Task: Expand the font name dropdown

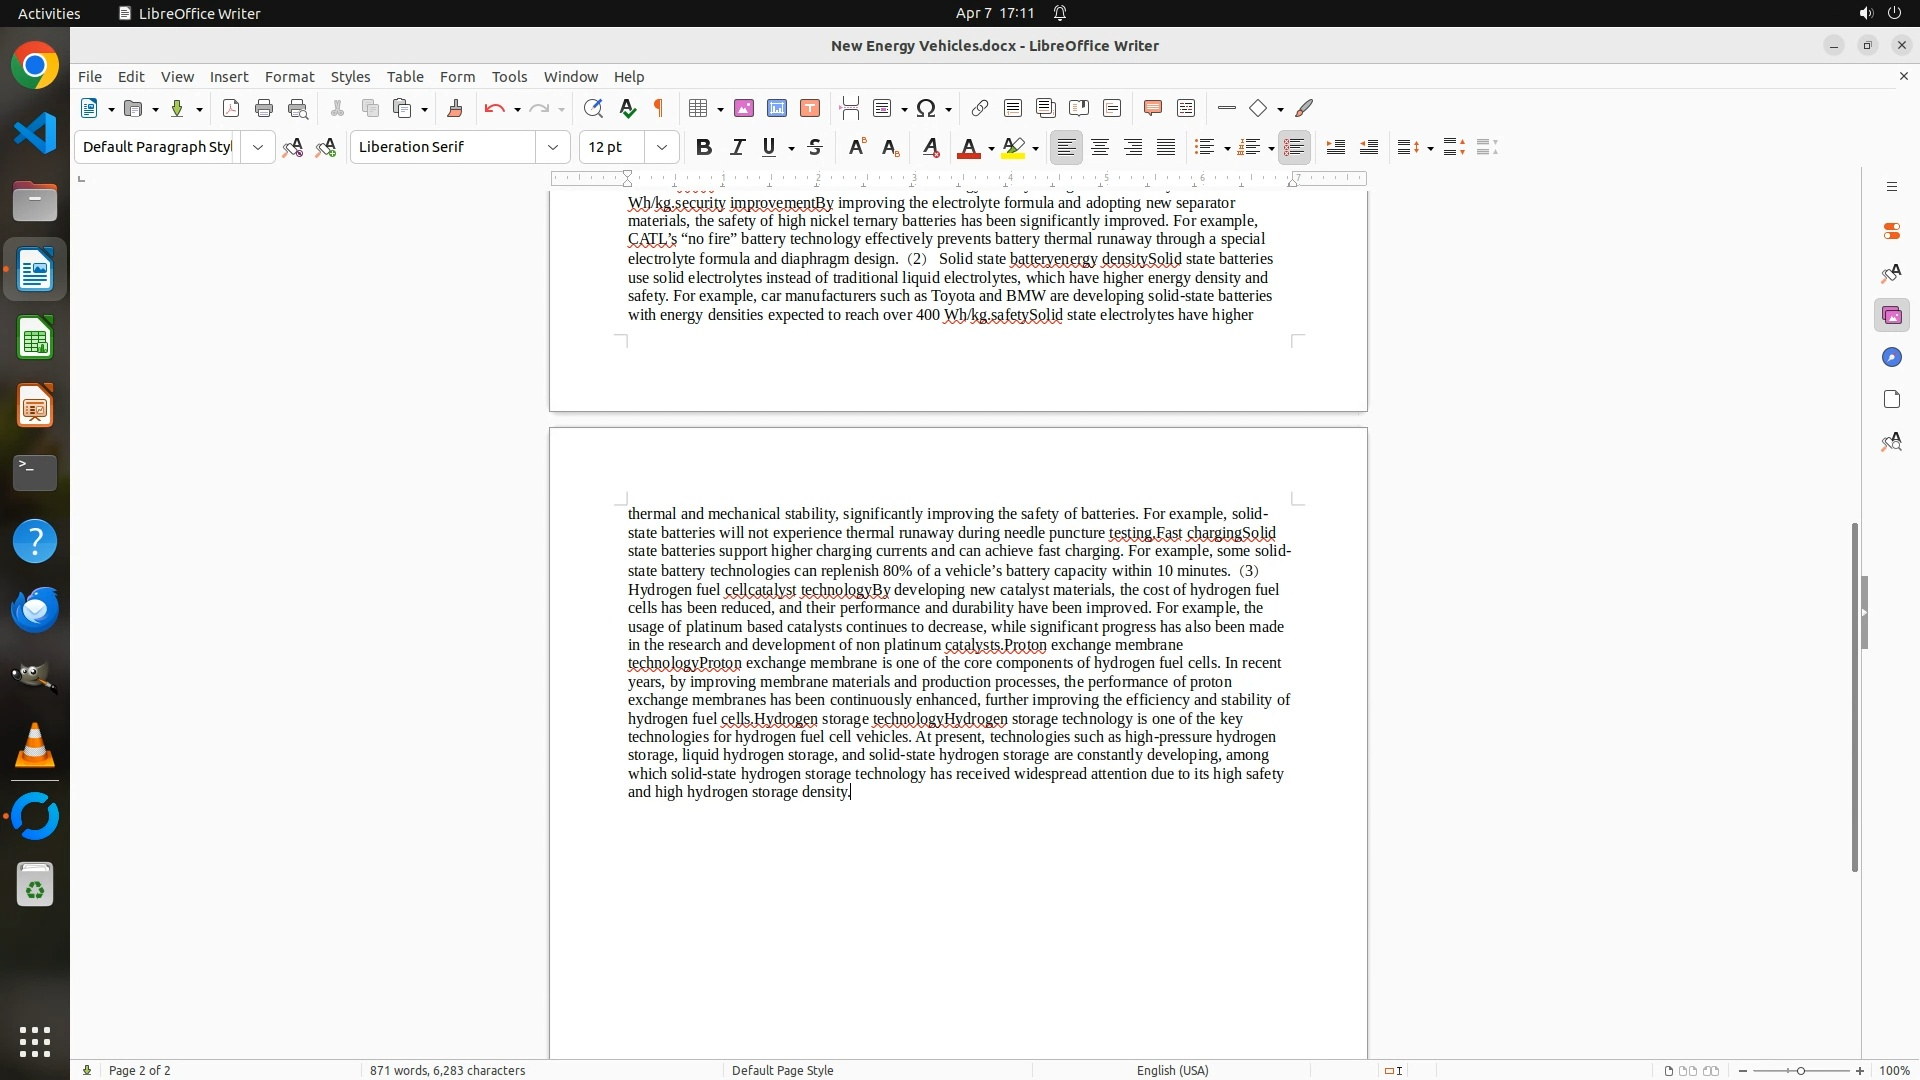Action: point(553,148)
